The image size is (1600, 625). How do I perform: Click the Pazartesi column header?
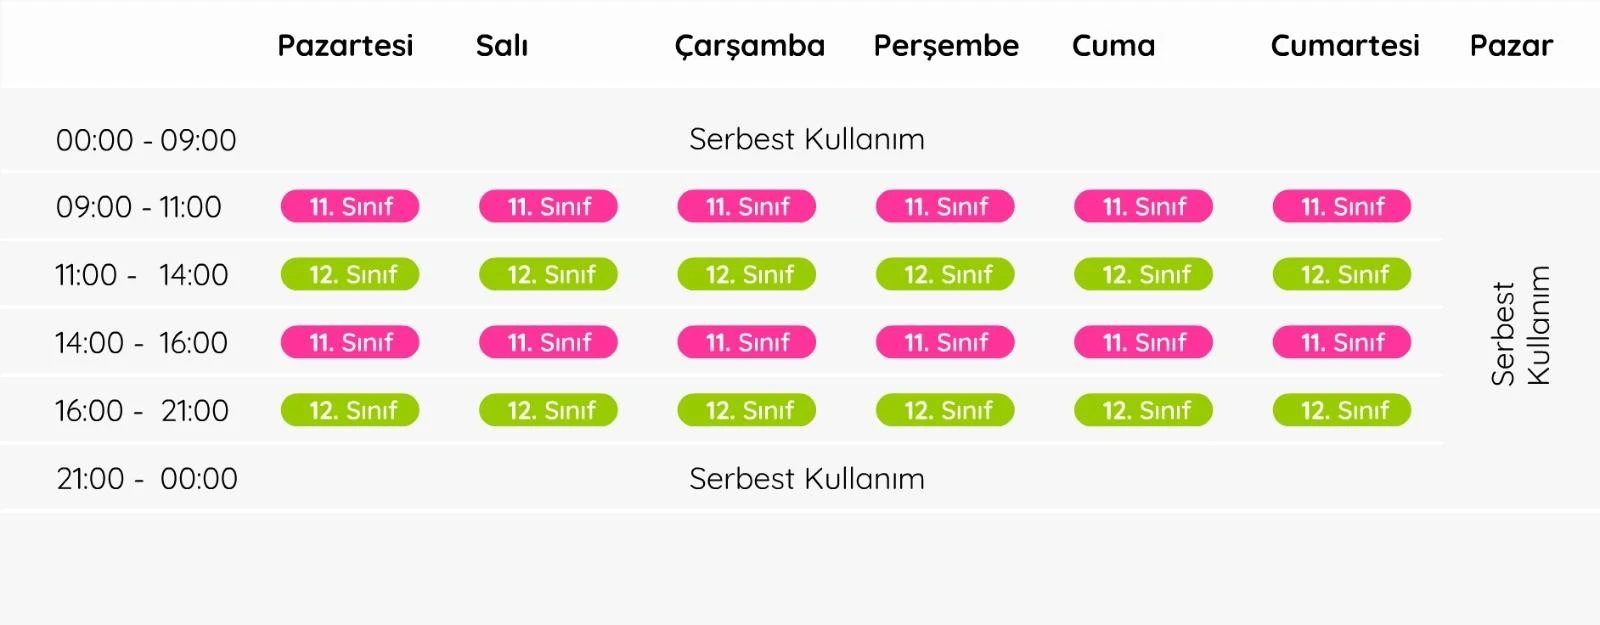point(345,46)
